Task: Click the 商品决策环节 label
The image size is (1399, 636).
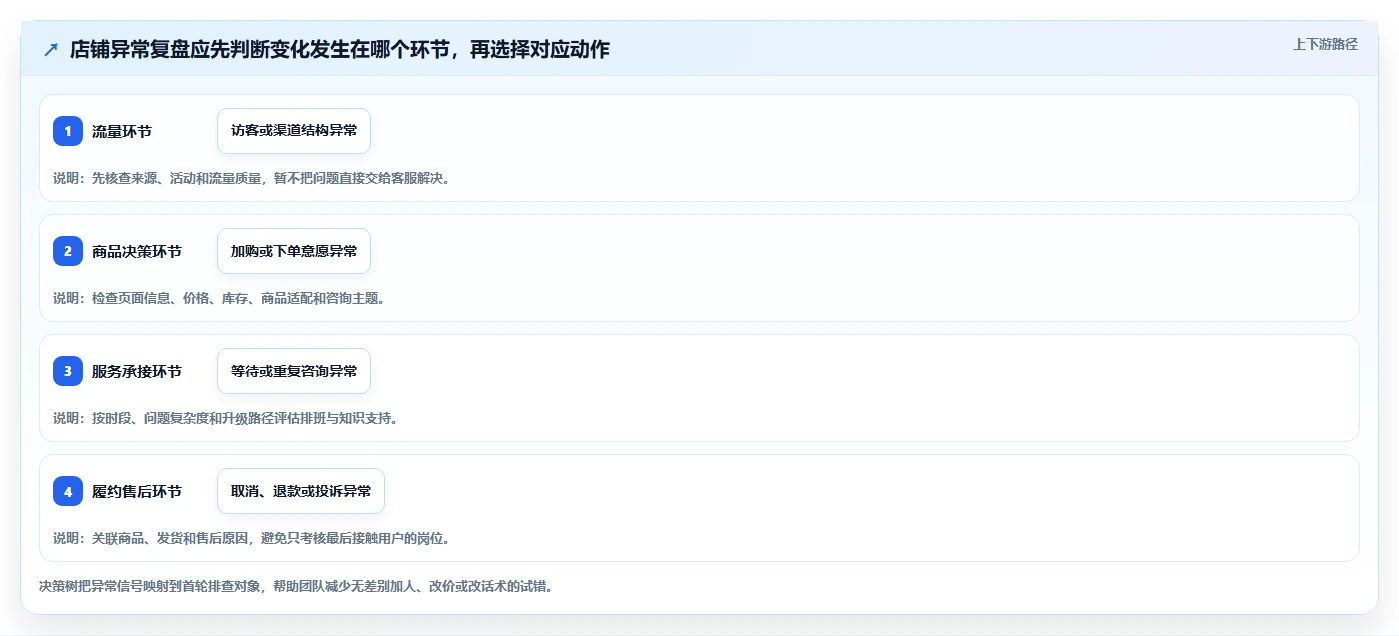Action: [137, 251]
